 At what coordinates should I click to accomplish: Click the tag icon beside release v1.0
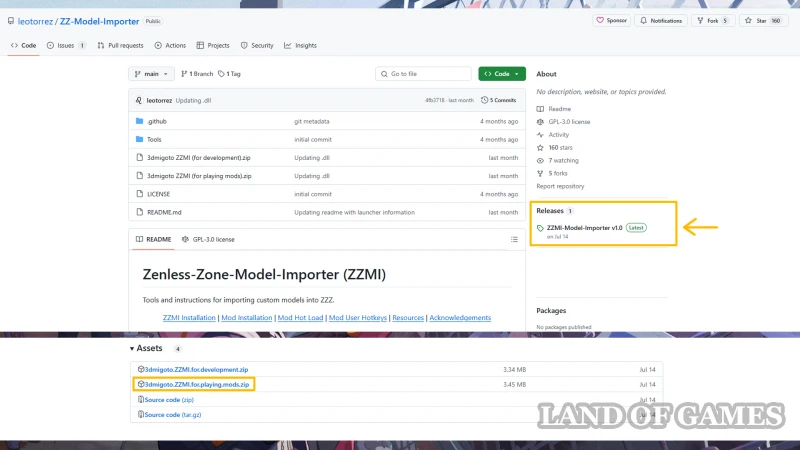540,228
